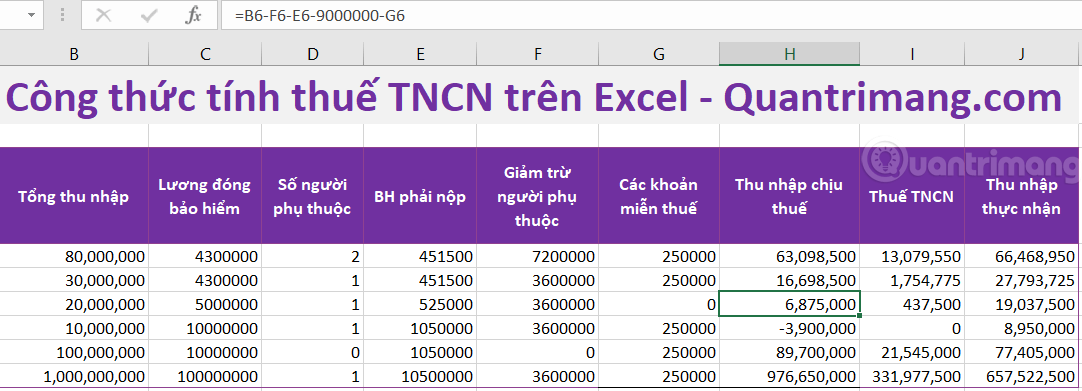Click the title cell Công thức tính thuế
Image resolution: width=1082 pixels, height=391 pixels.
[533, 98]
